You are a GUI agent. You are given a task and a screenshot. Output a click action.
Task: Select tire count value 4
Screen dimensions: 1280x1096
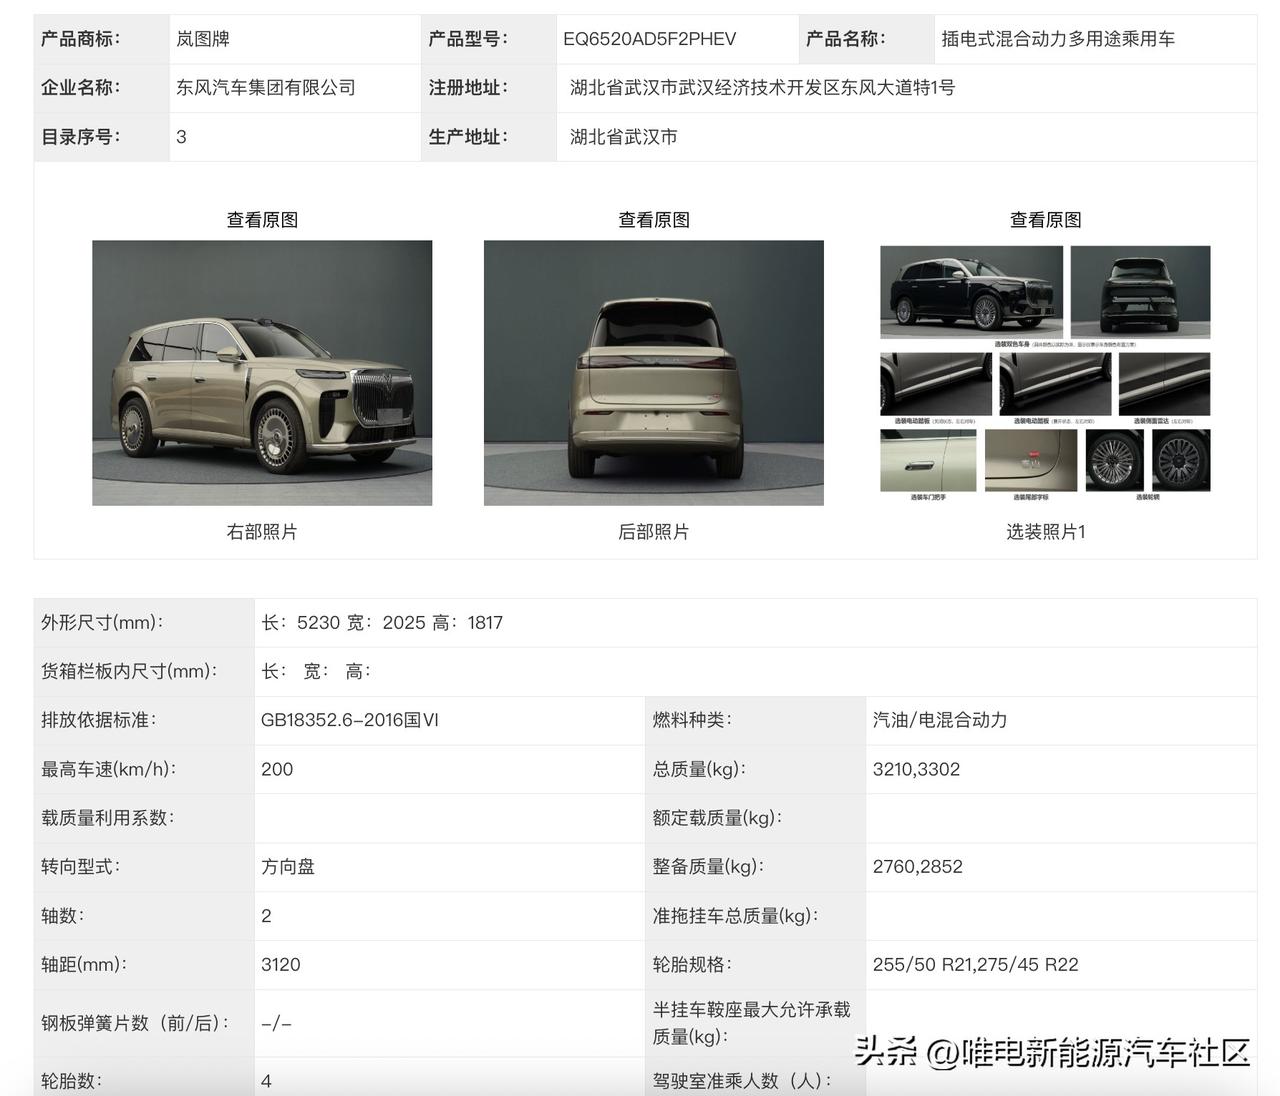coord(266,1081)
